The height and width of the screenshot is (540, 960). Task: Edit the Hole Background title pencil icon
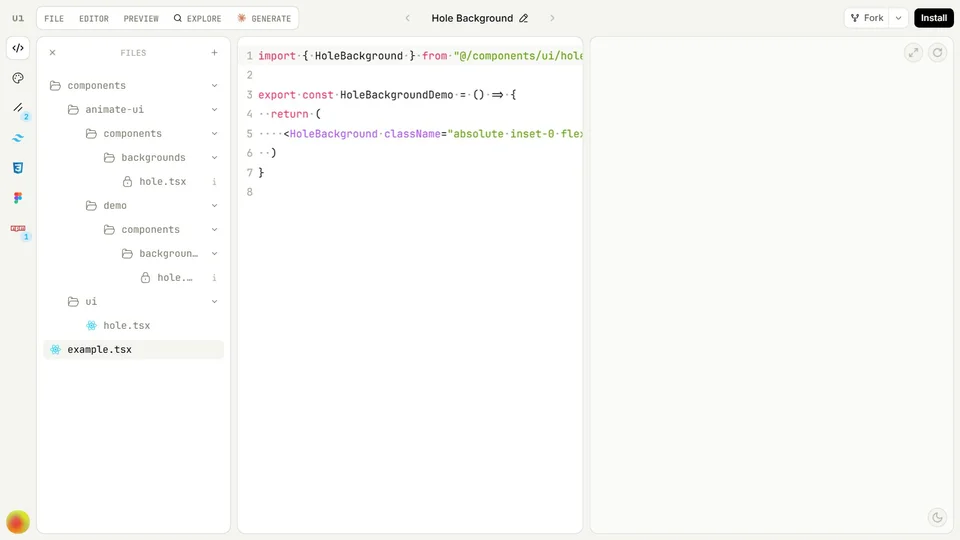(x=523, y=18)
